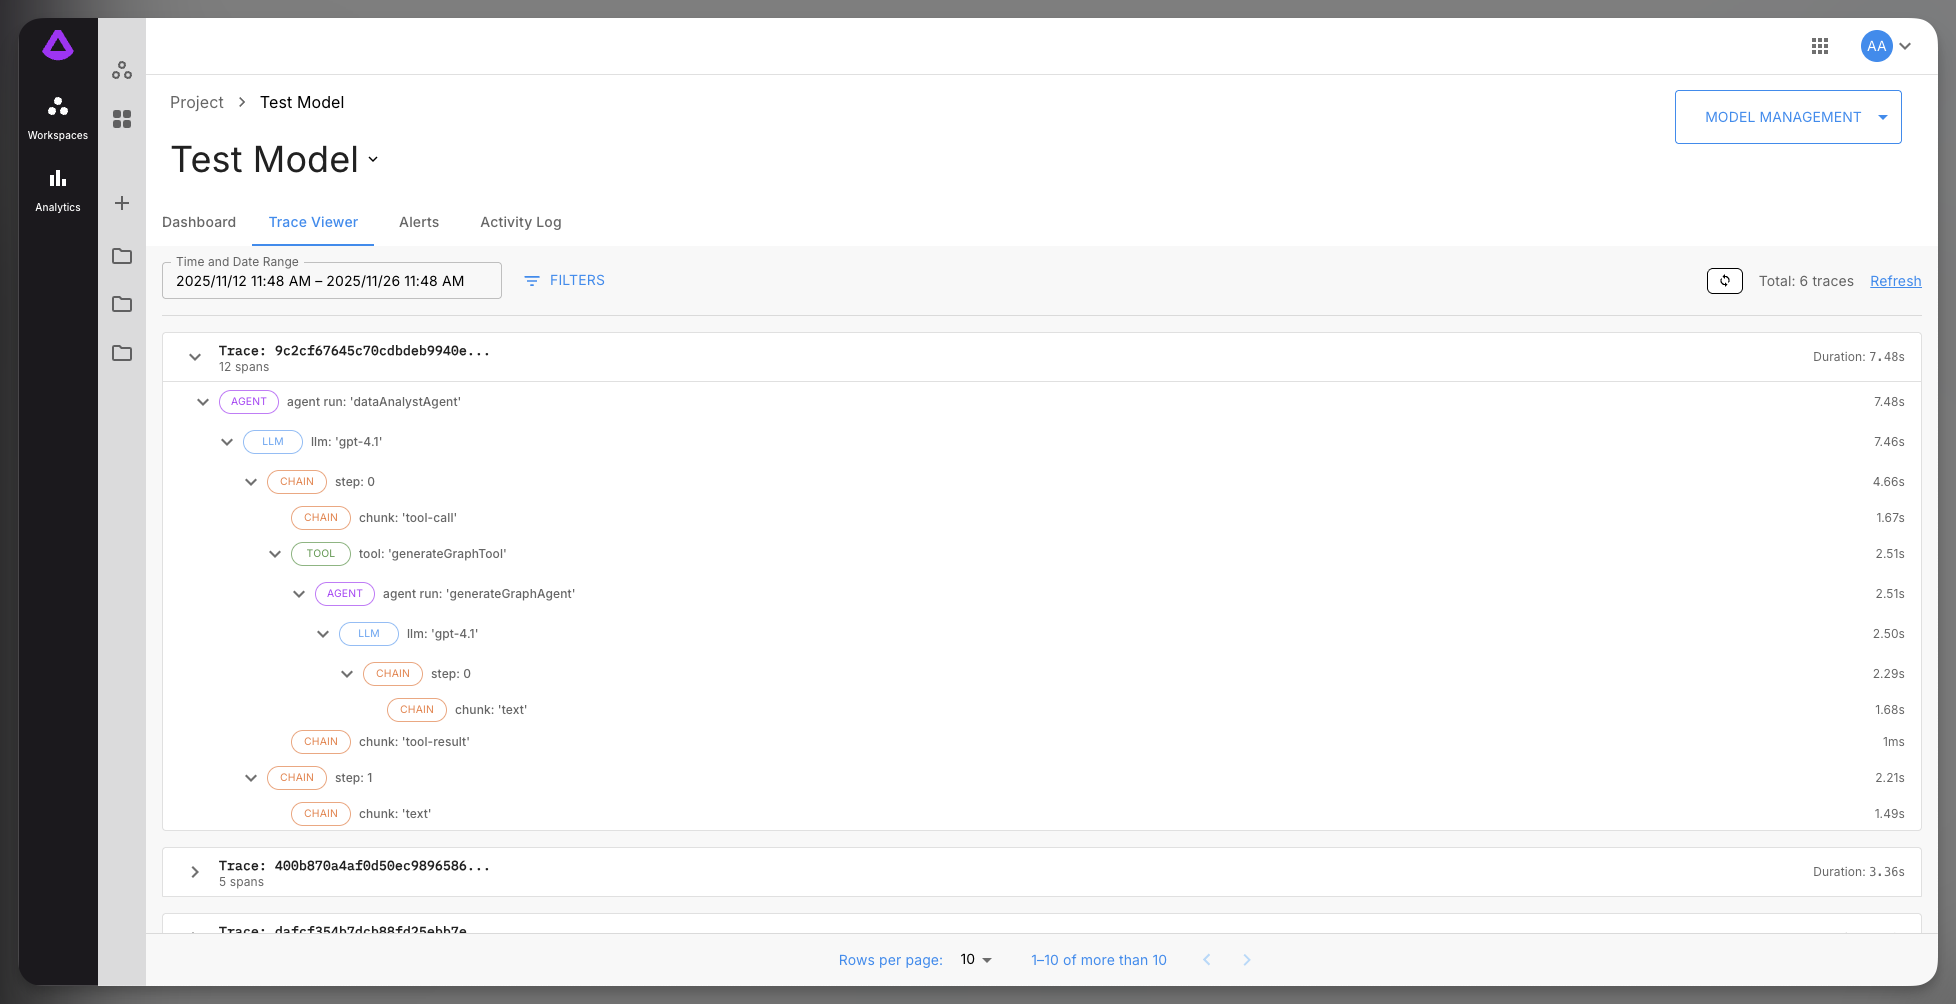This screenshot has width=1956, height=1004.
Task: Open Workspaces in the left sidebar
Action: [58, 118]
